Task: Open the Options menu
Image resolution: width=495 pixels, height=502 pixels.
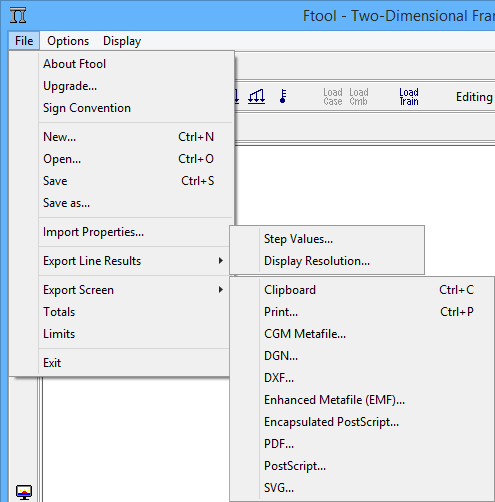Action: click(68, 41)
